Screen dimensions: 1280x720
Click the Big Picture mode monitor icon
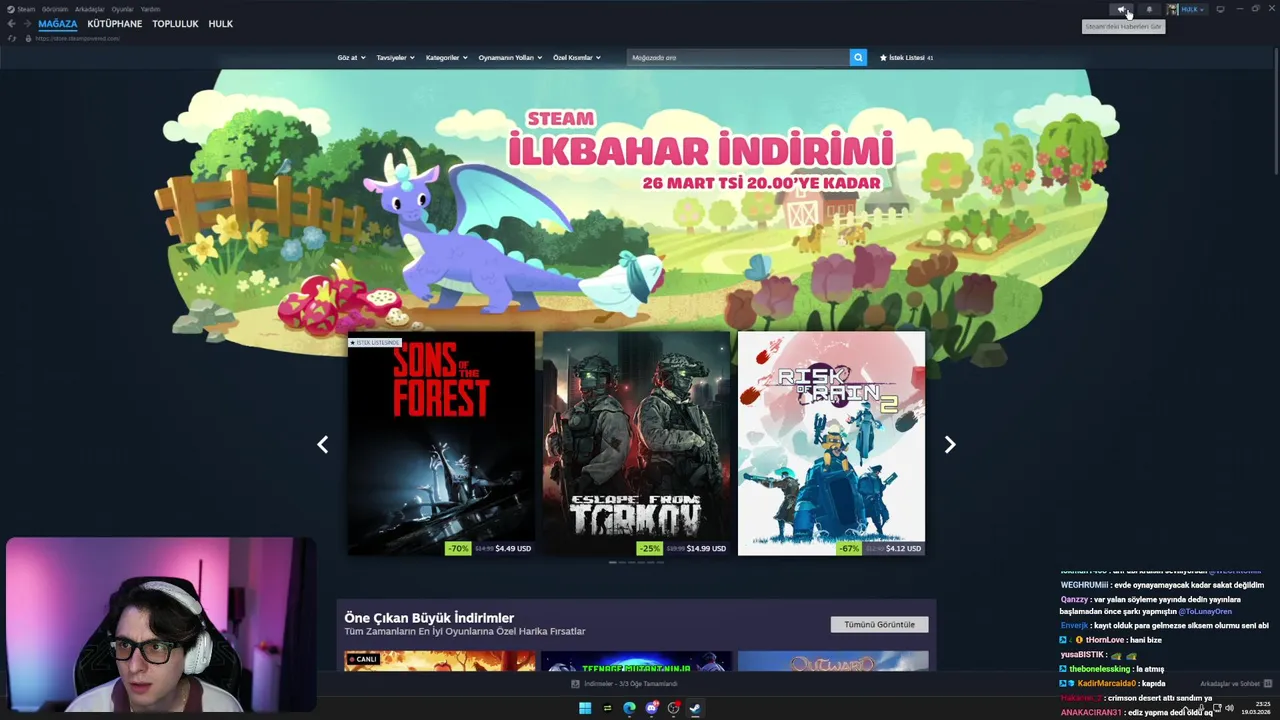[x=1220, y=9]
